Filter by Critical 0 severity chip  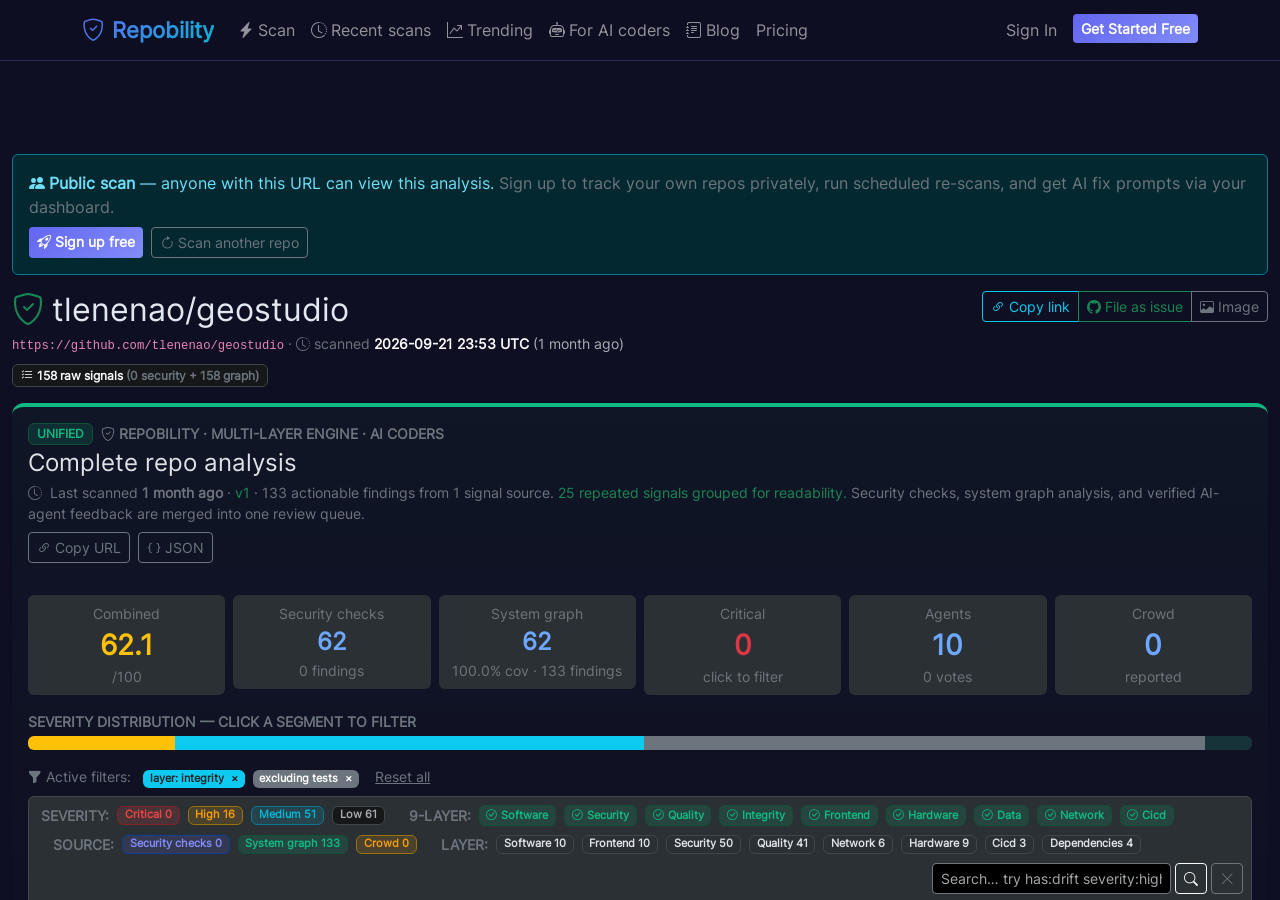point(148,815)
